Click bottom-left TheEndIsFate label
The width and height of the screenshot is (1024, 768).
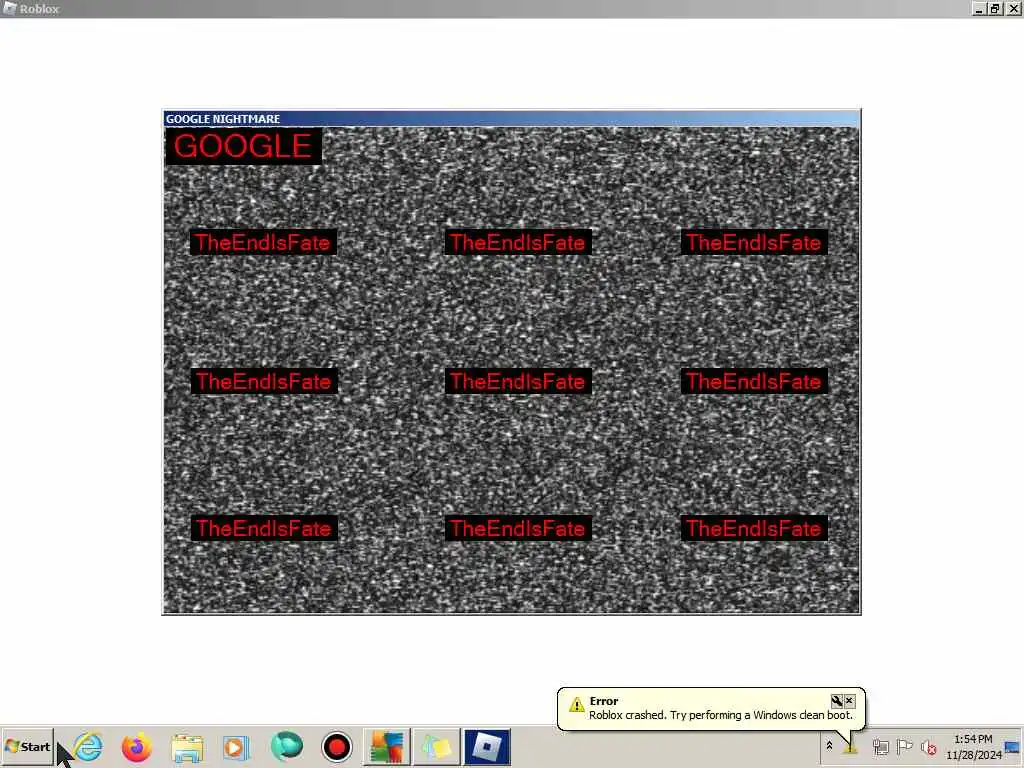[264, 528]
